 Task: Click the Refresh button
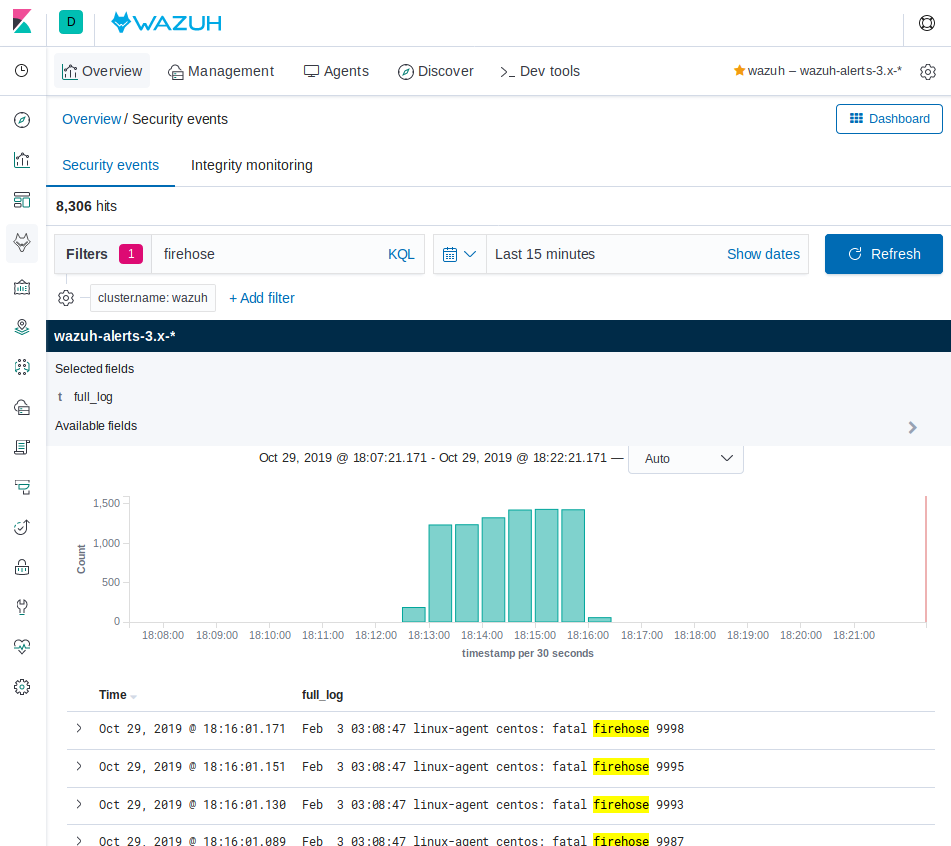coord(884,254)
